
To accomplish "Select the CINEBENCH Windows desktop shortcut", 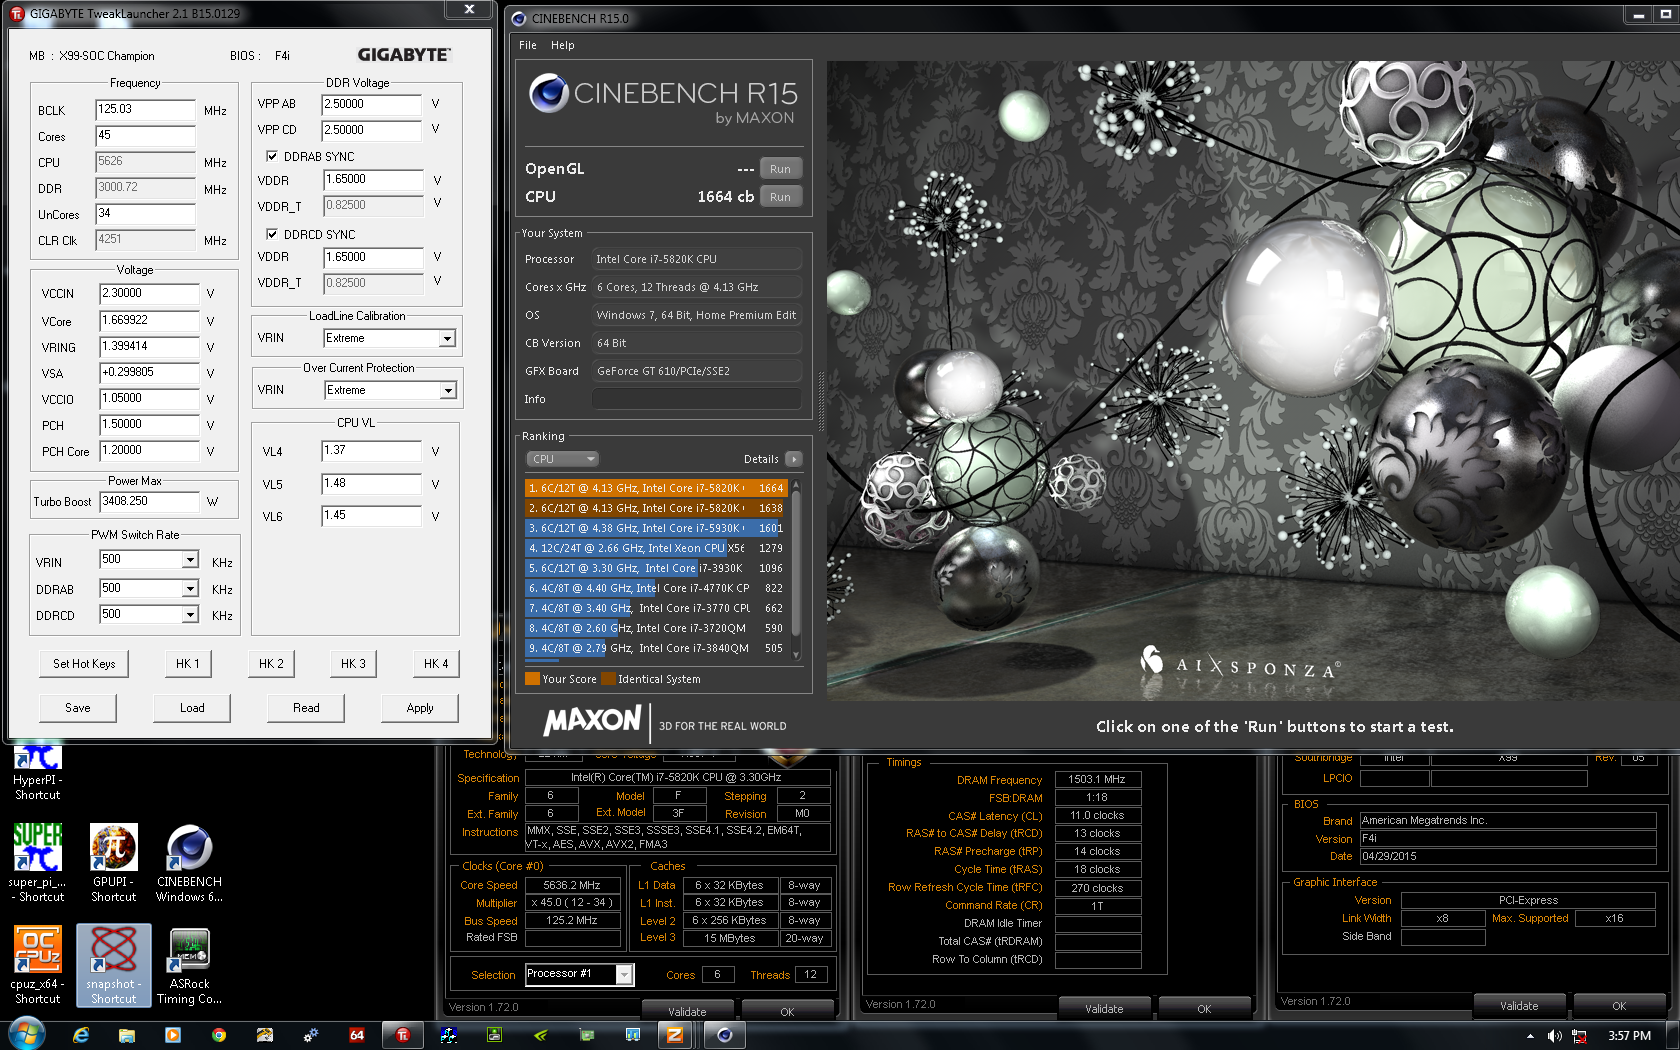I will coord(189,862).
